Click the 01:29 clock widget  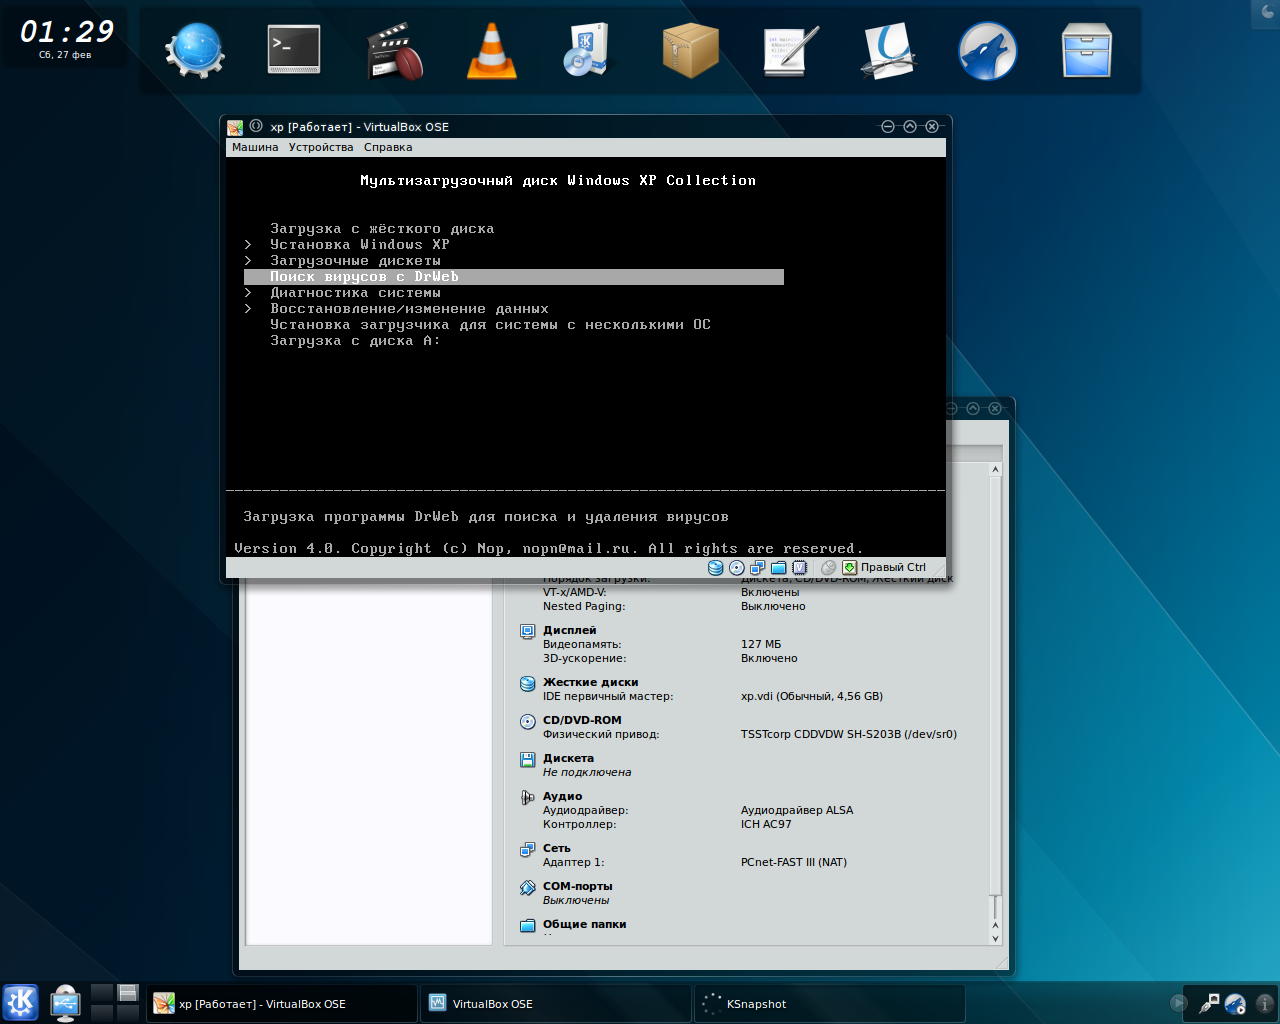(x=66, y=39)
